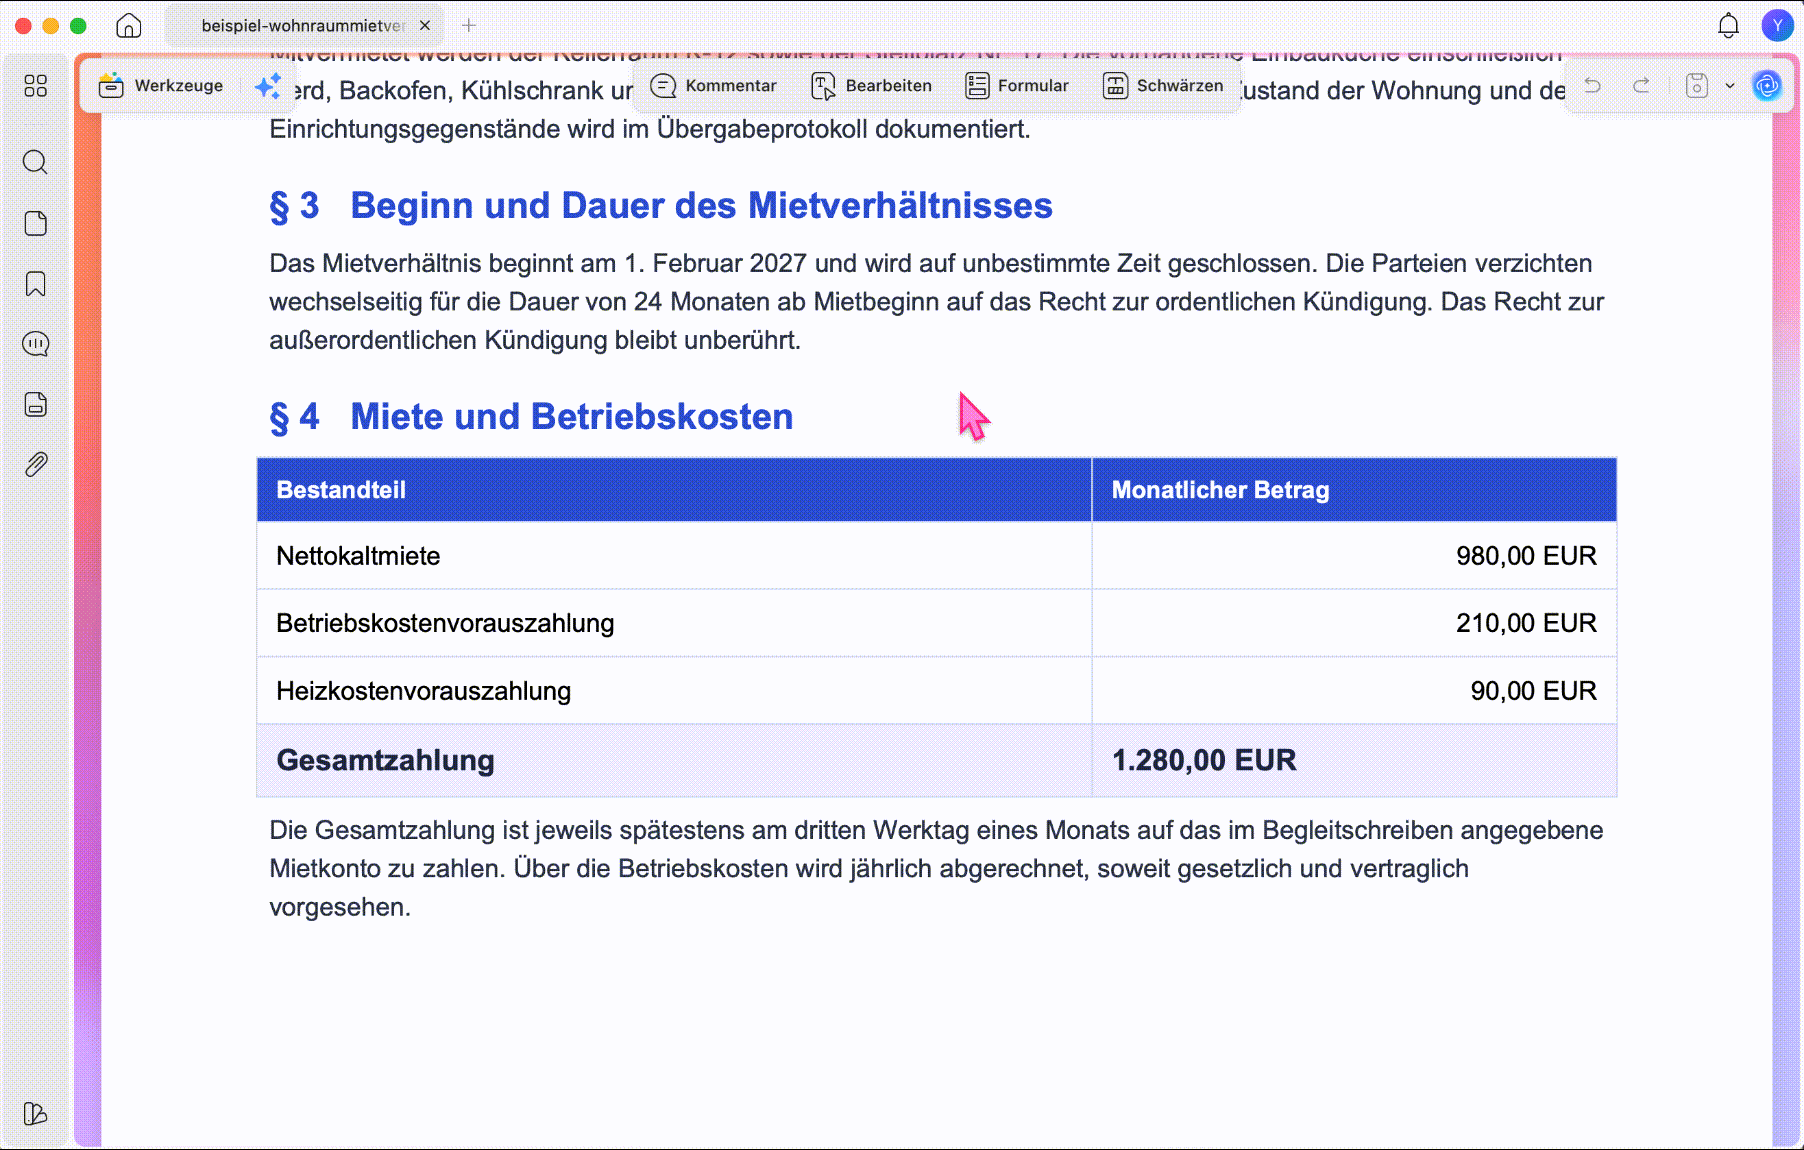The width and height of the screenshot is (1804, 1150).
Task: Open the thumbnail grid view in the sidebar
Action: point(36,86)
